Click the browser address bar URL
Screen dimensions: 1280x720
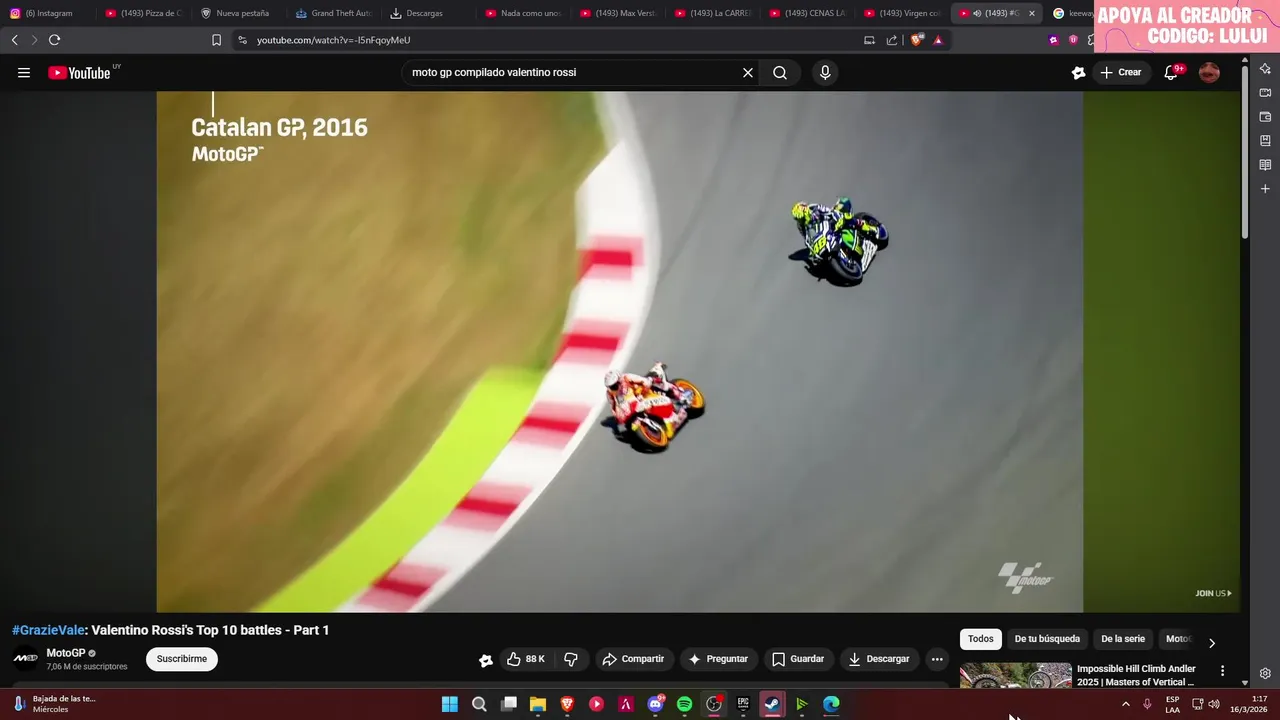333,40
